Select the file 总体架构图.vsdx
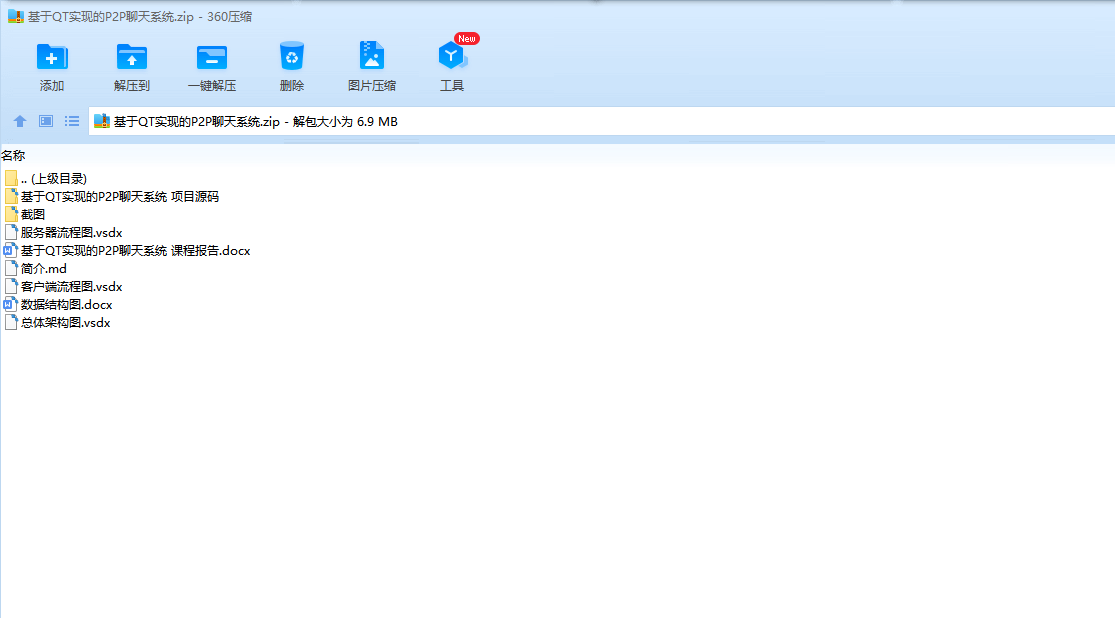This screenshot has width=1115, height=618. 58,322
